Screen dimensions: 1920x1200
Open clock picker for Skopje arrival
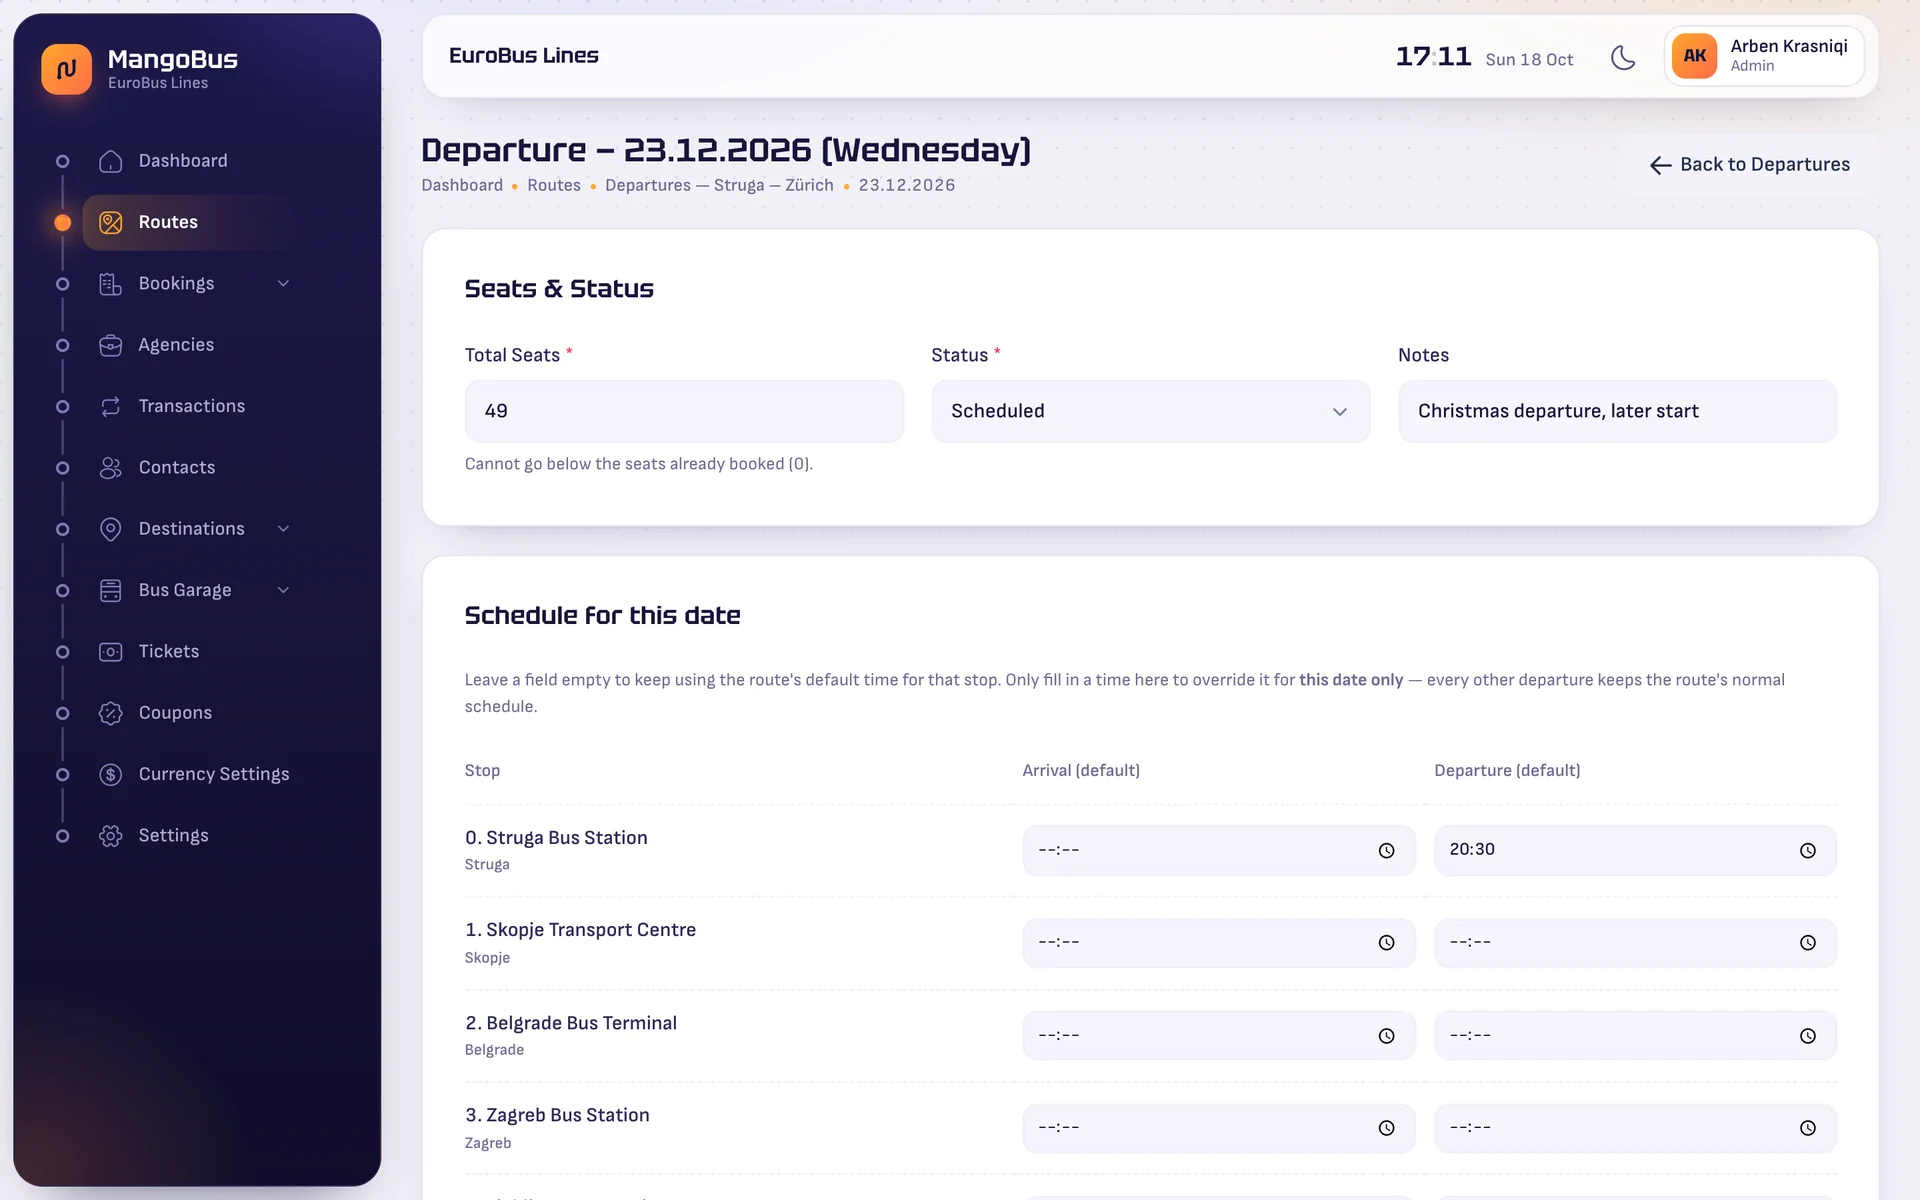1386,943
